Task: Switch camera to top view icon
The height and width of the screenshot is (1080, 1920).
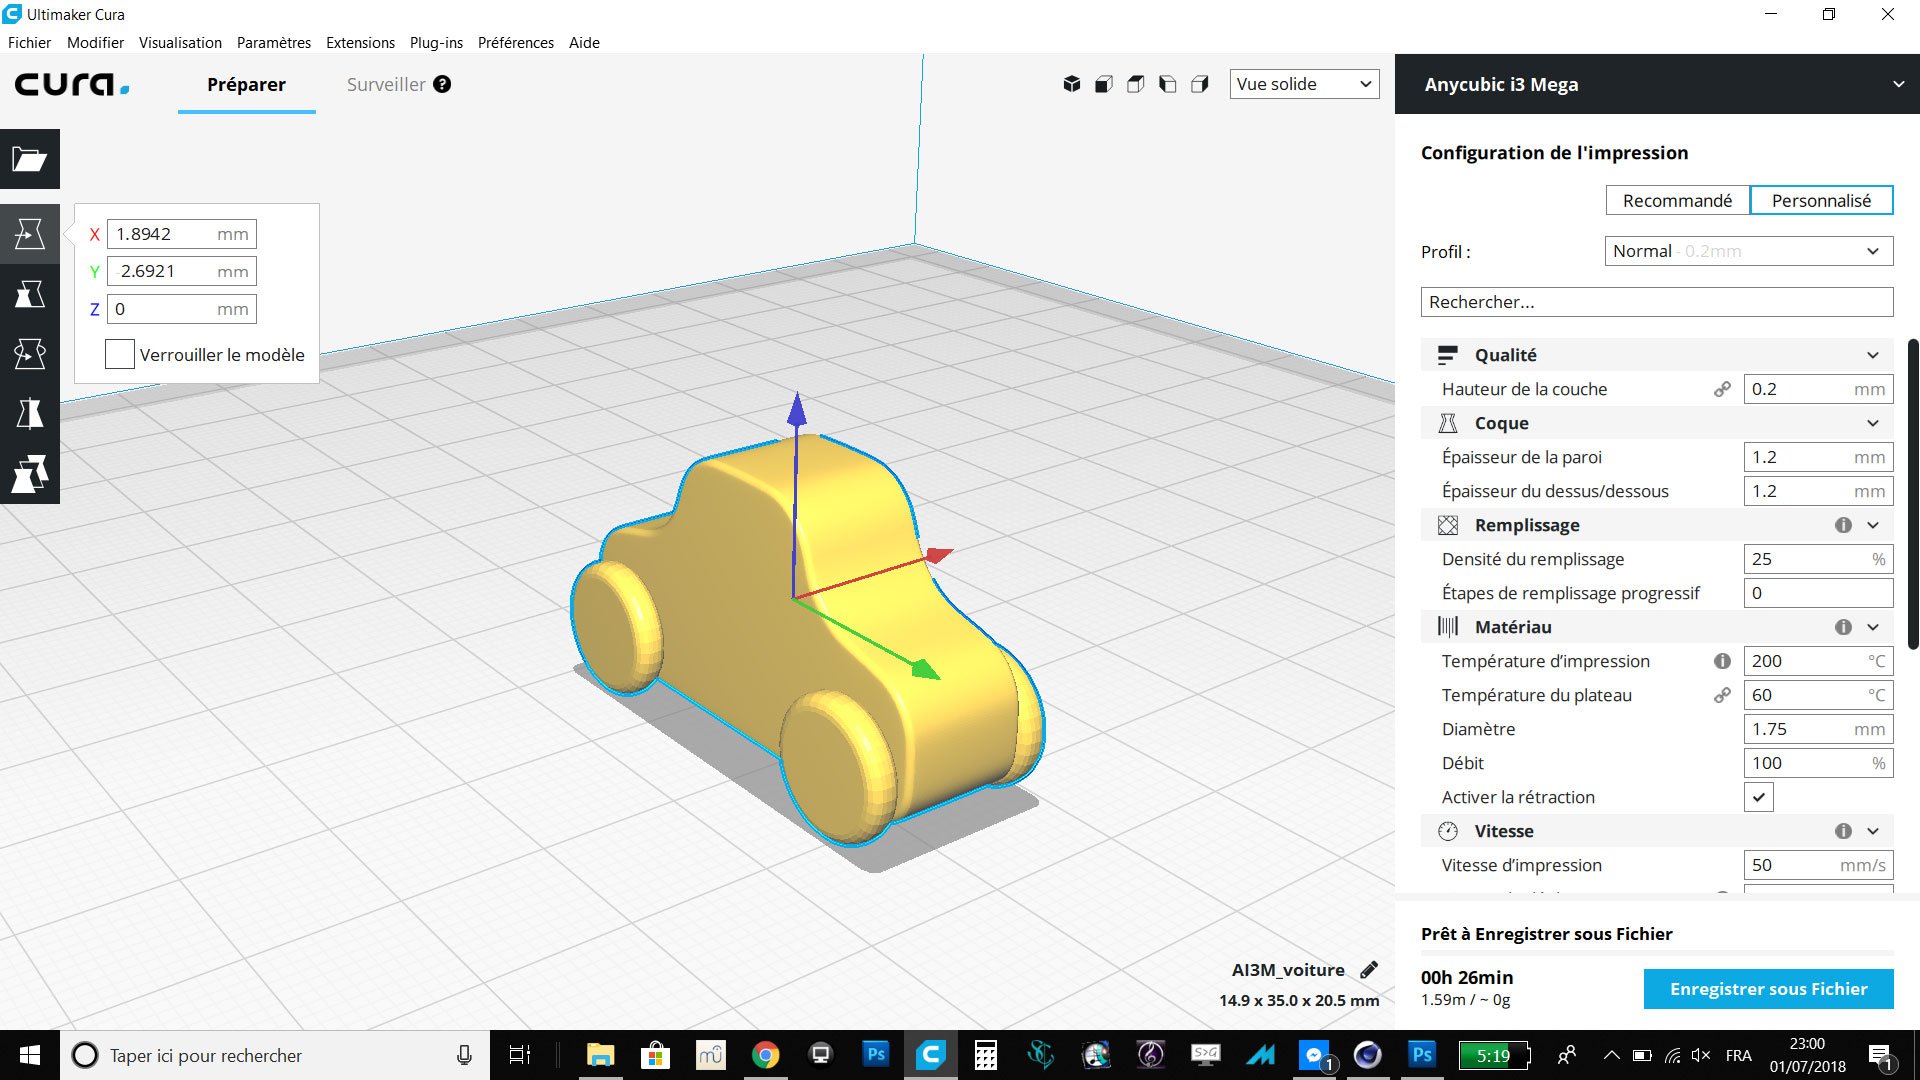Action: (1136, 84)
